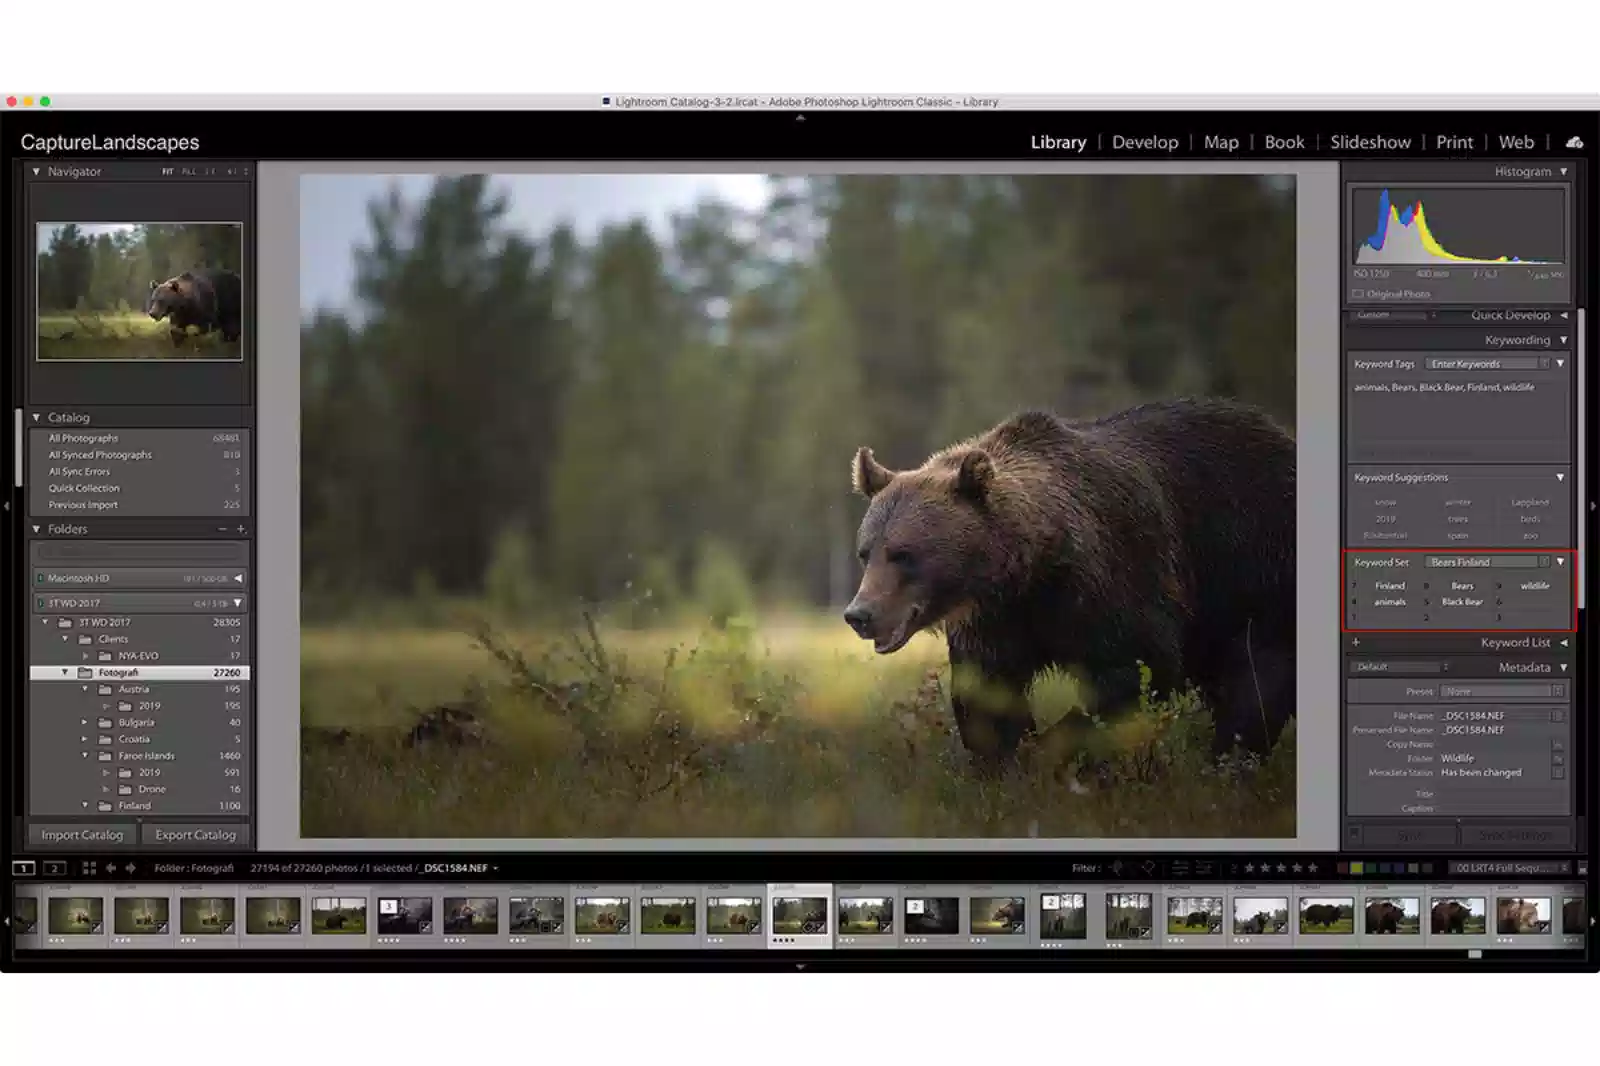Select the yellow color label swatch
Viewport: 1600px width, 1066px height.
tap(1356, 868)
